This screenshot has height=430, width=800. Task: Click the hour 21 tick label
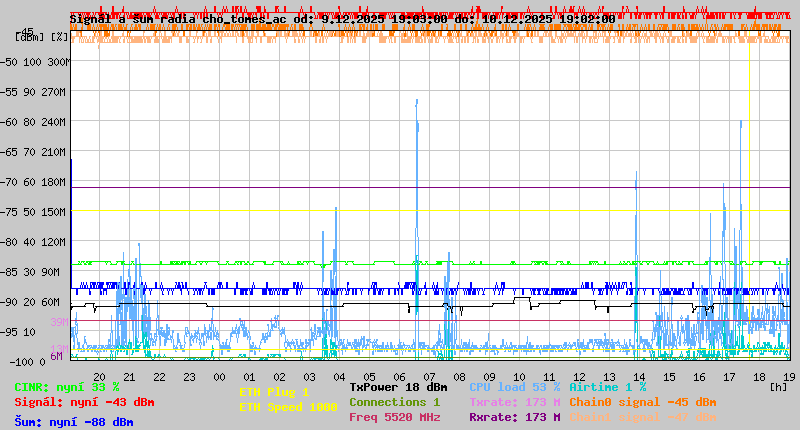130,377
